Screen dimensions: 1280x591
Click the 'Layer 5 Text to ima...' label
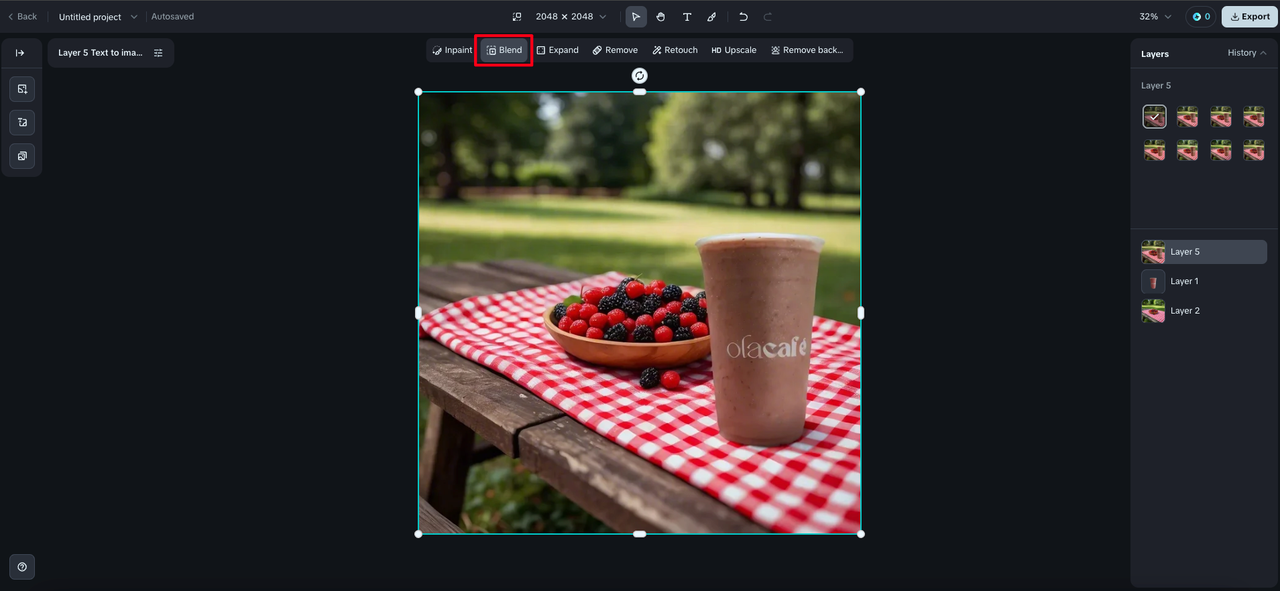[x=100, y=53]
